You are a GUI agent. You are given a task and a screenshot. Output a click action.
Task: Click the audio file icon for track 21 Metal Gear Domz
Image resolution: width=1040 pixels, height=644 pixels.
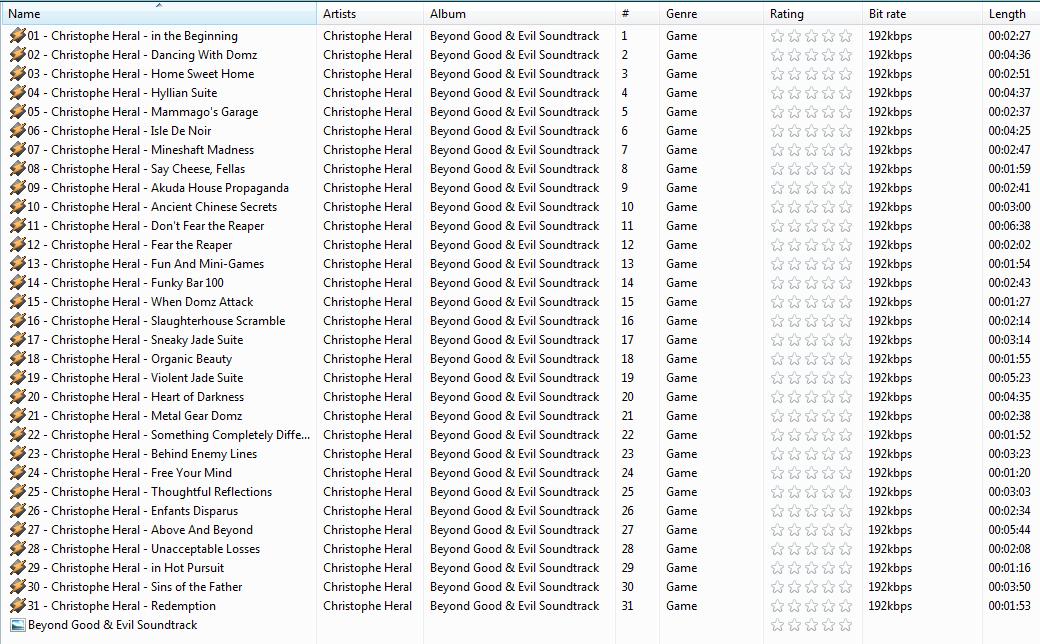tap(18, 416)
